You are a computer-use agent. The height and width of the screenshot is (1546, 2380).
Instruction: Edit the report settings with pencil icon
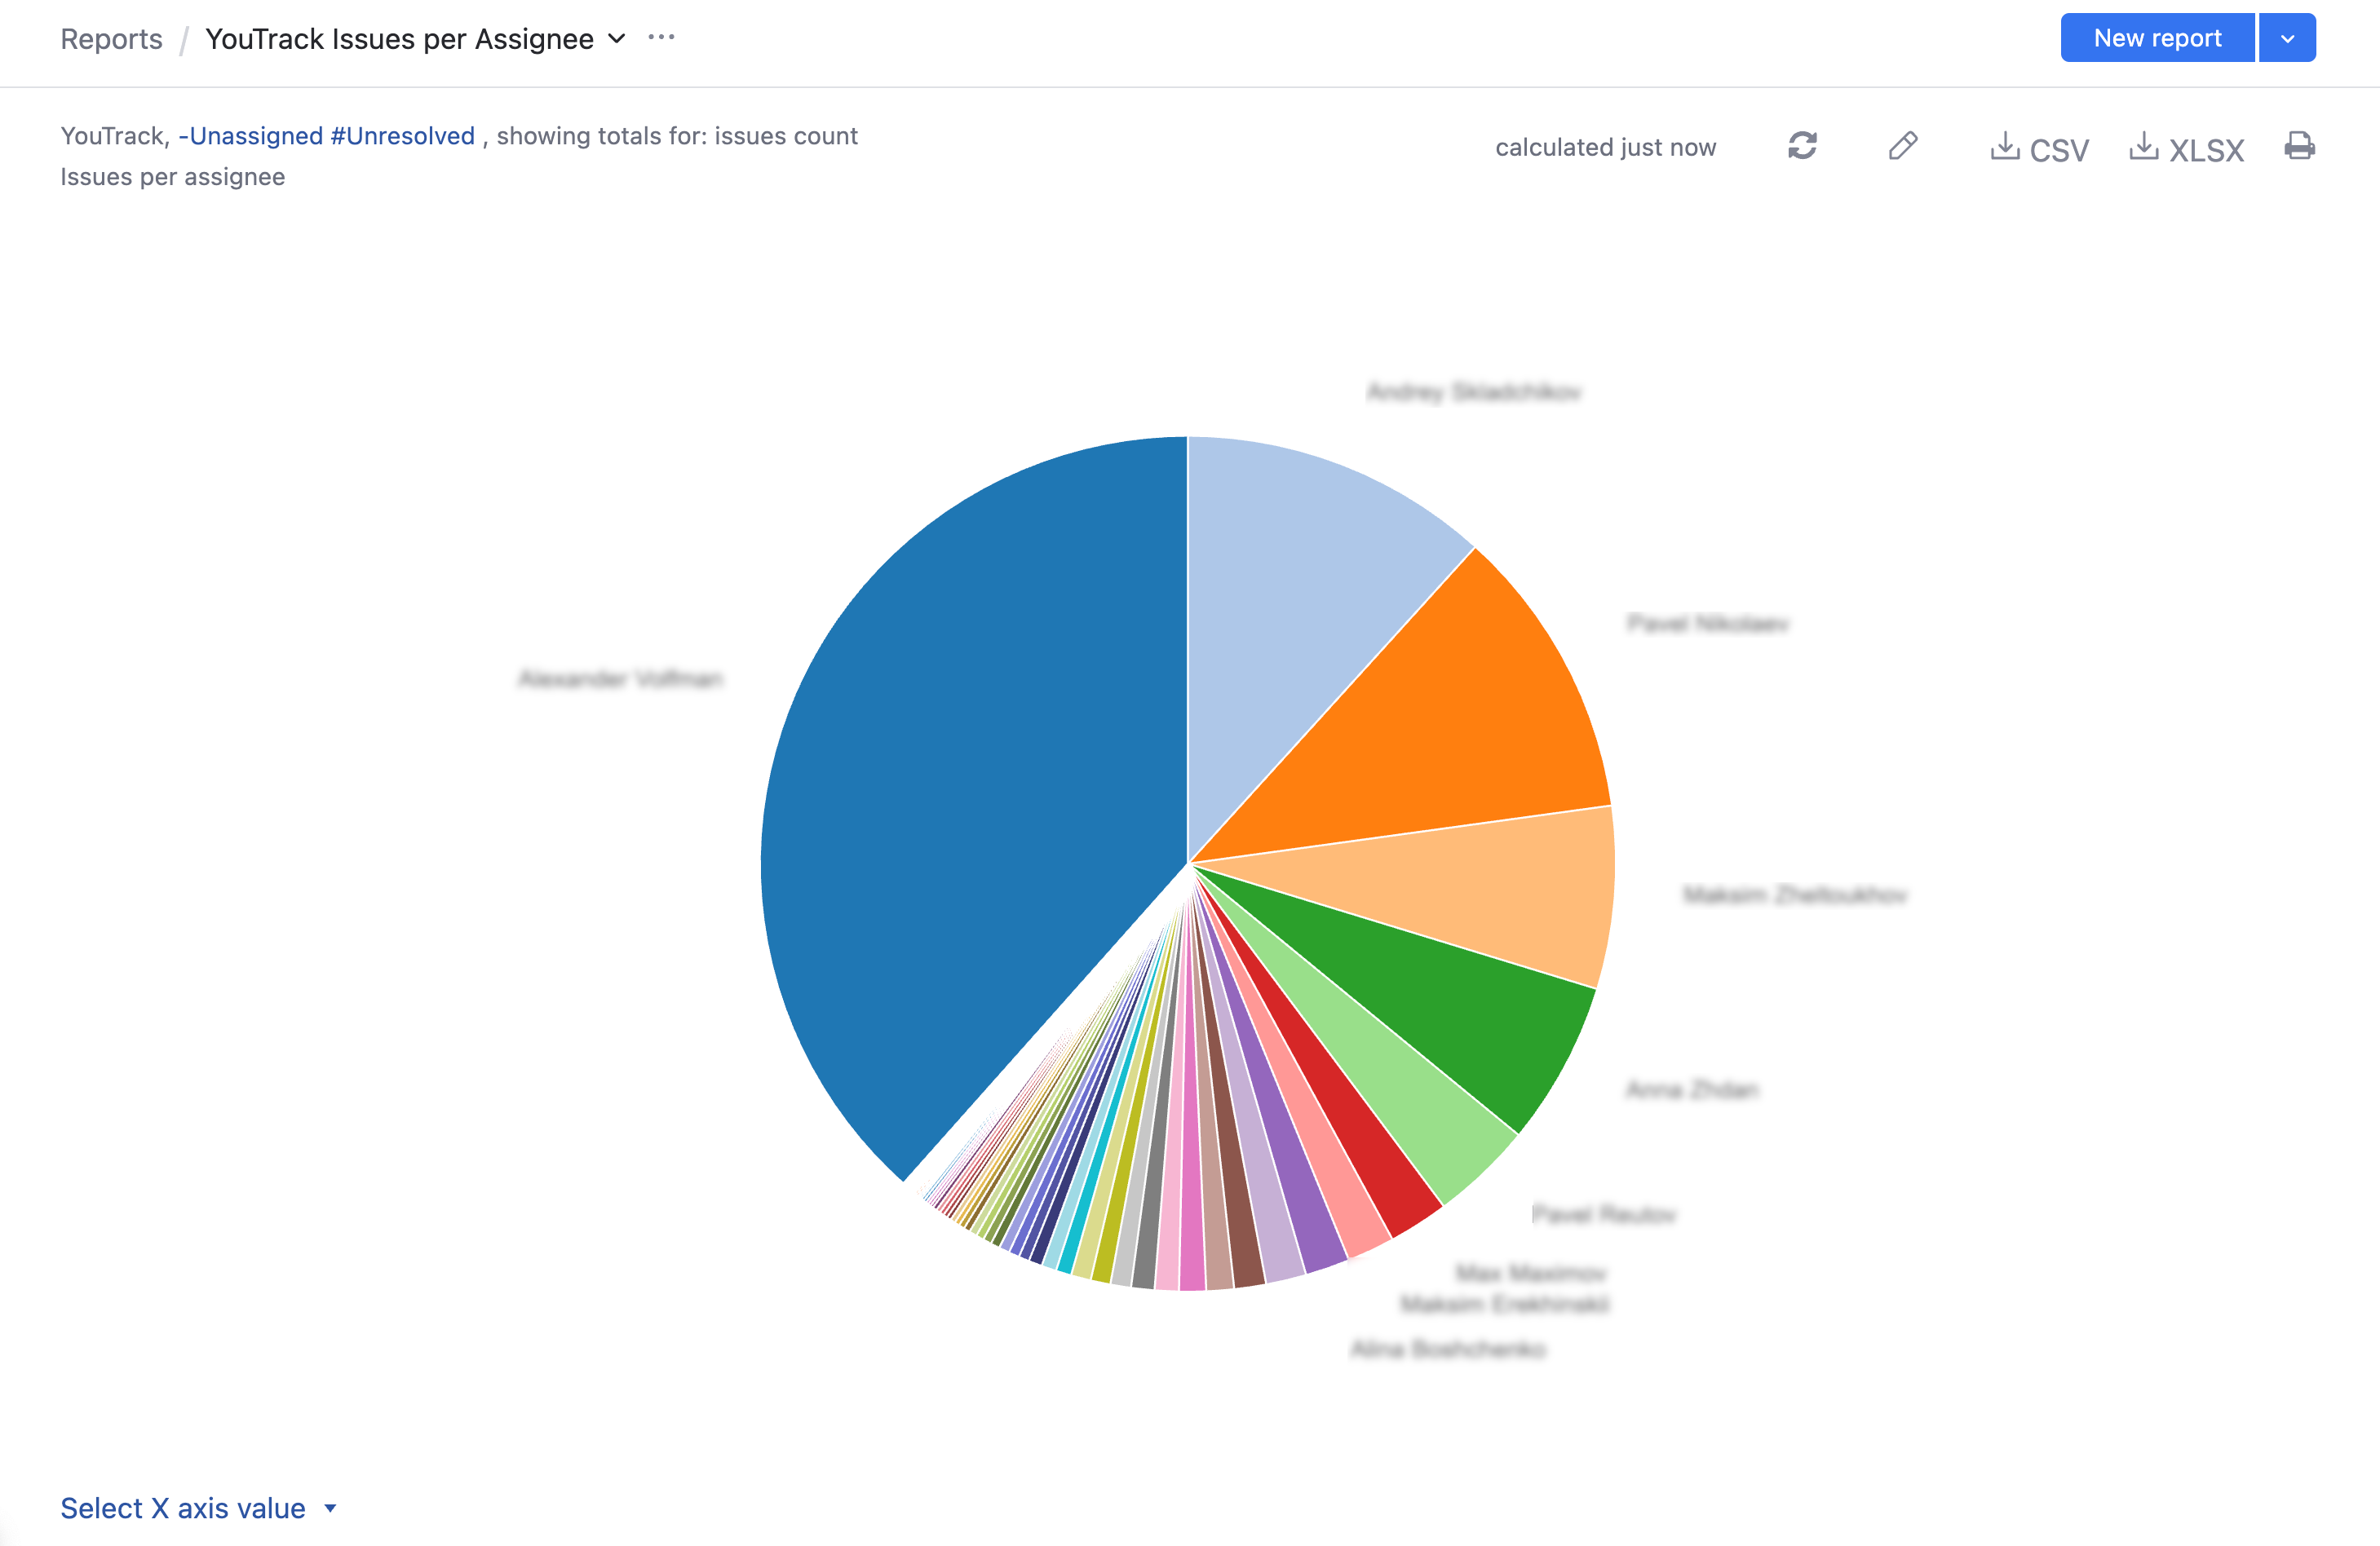coord(1902,146)
